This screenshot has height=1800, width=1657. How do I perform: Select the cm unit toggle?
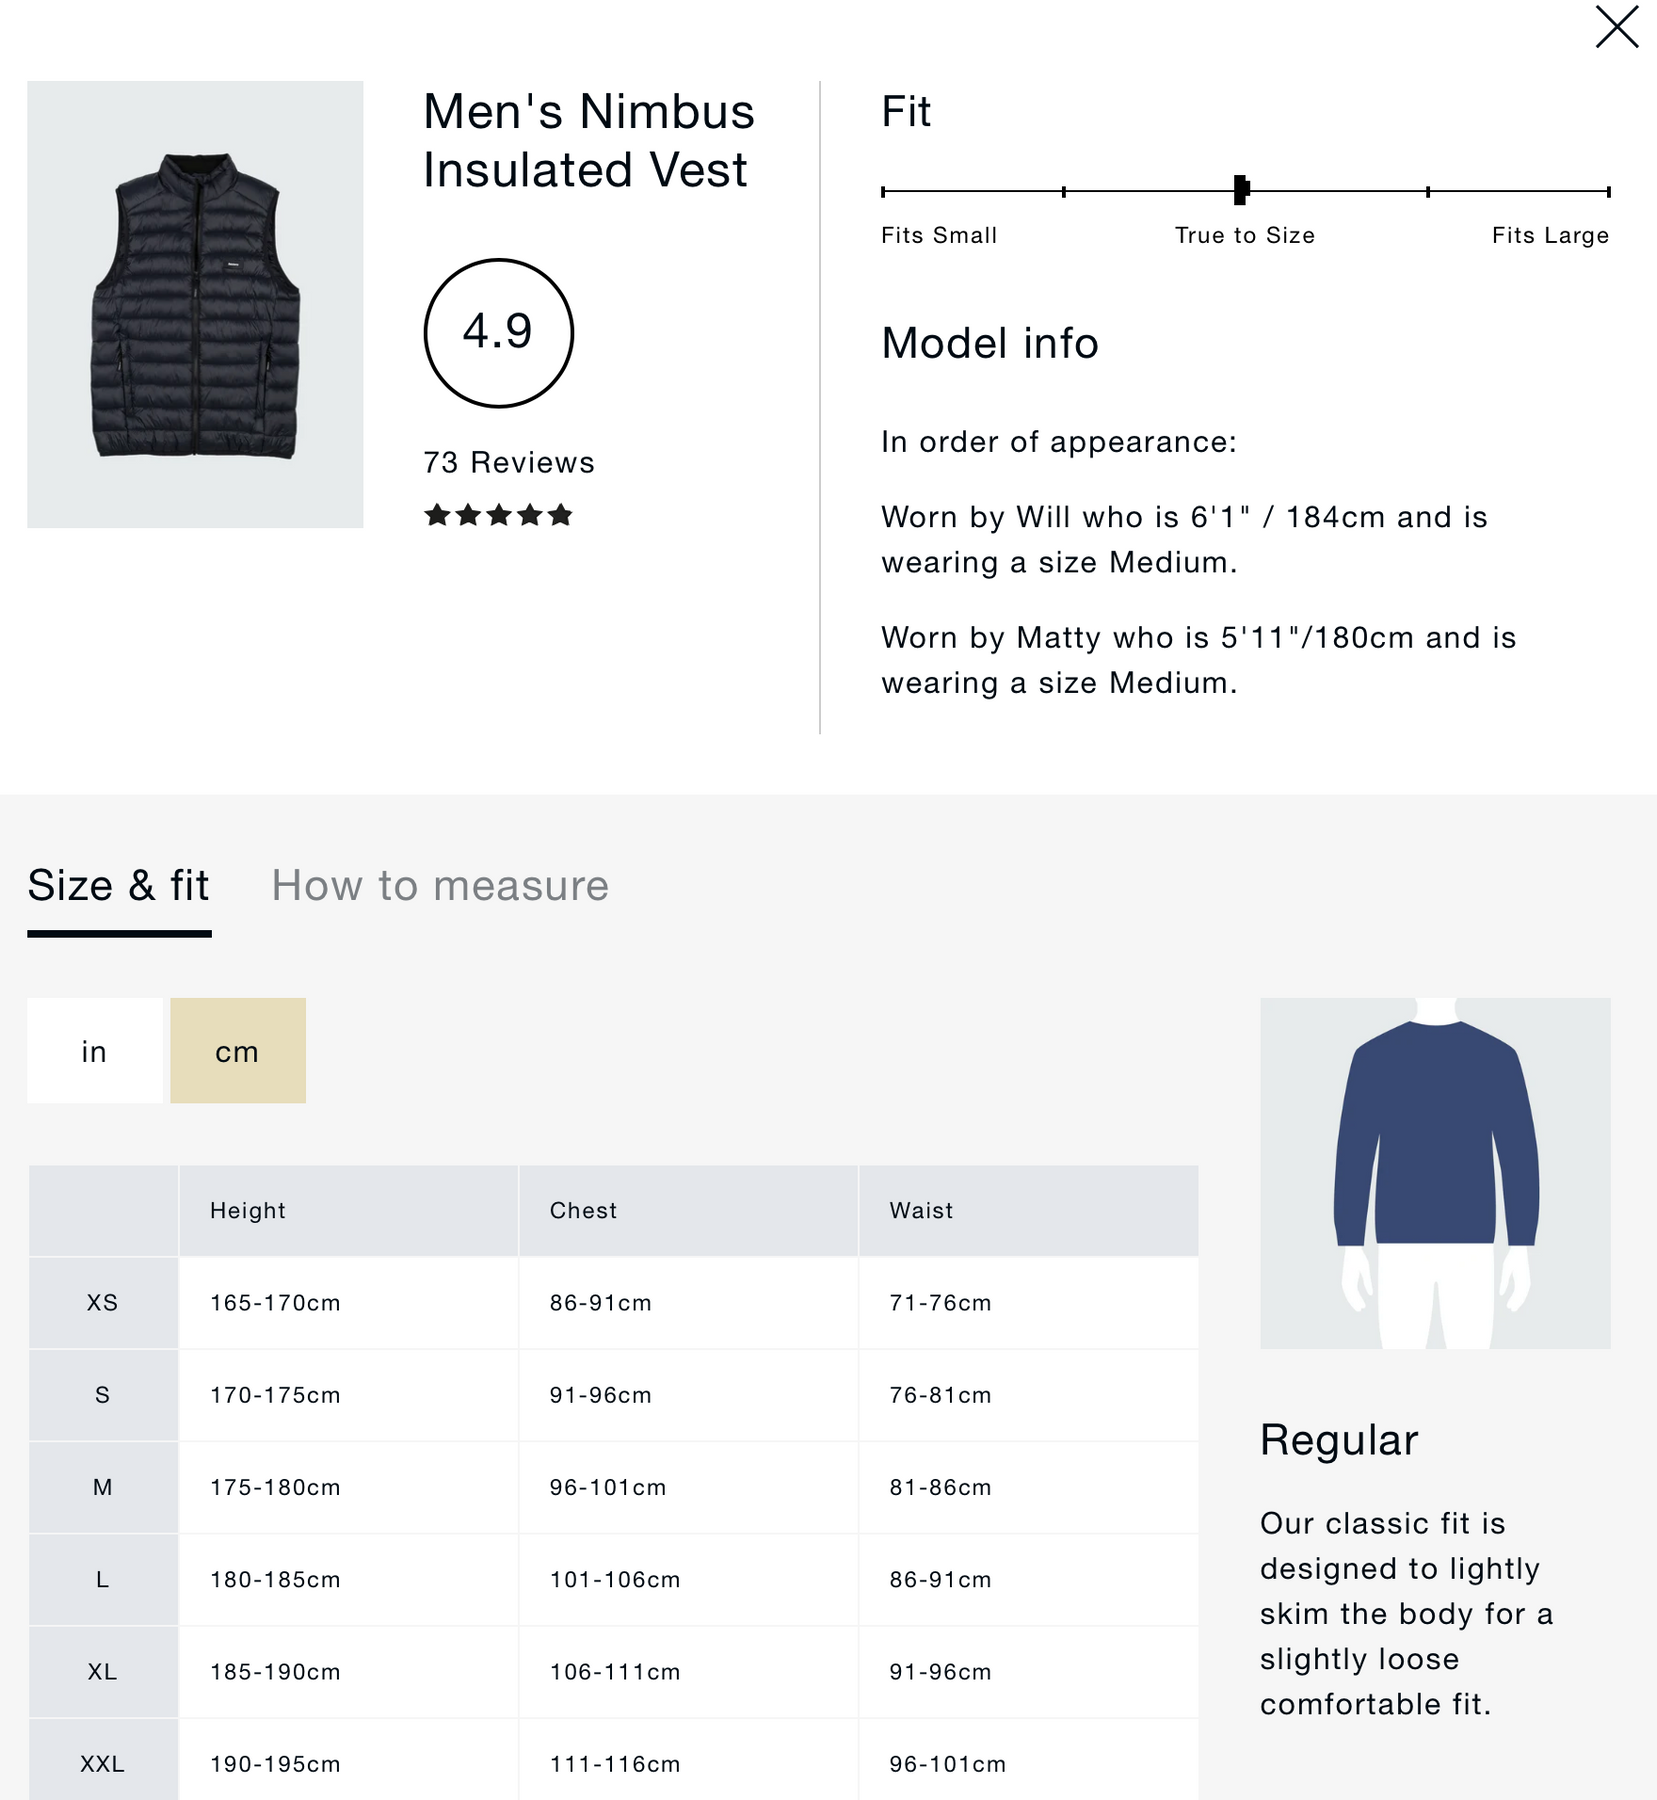[238, 1051]
